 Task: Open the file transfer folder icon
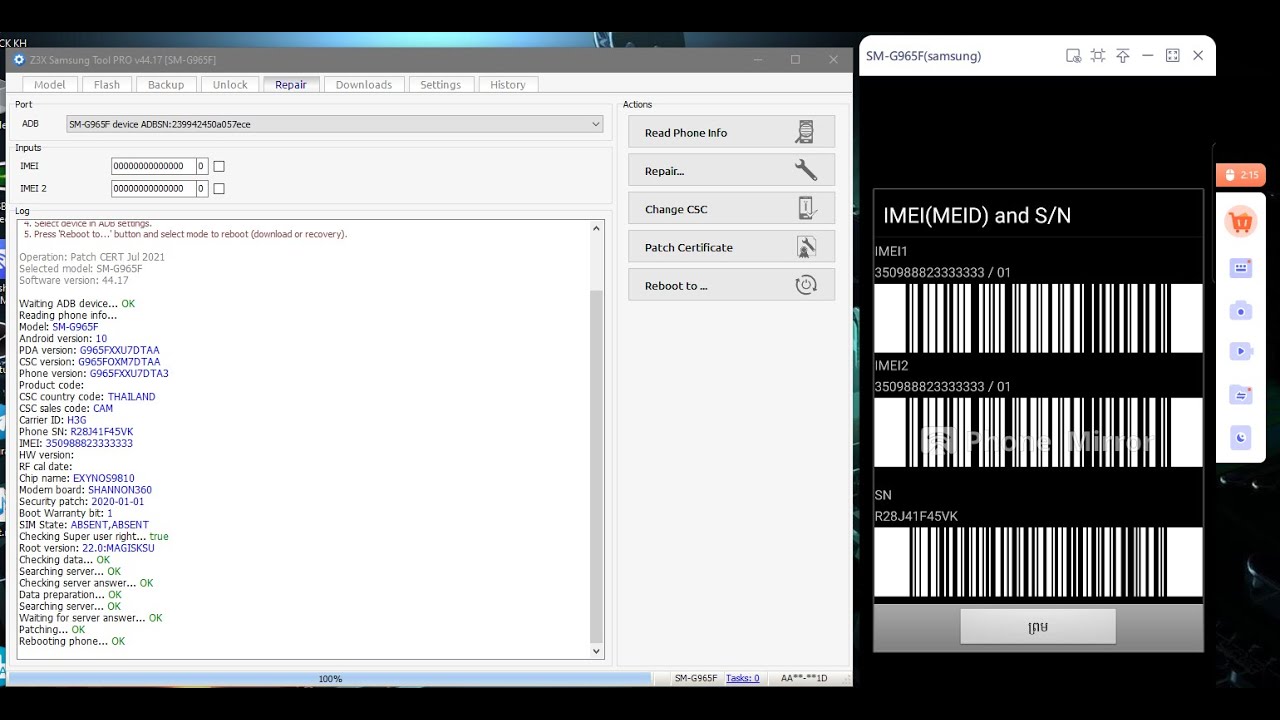coord(1241,394)
